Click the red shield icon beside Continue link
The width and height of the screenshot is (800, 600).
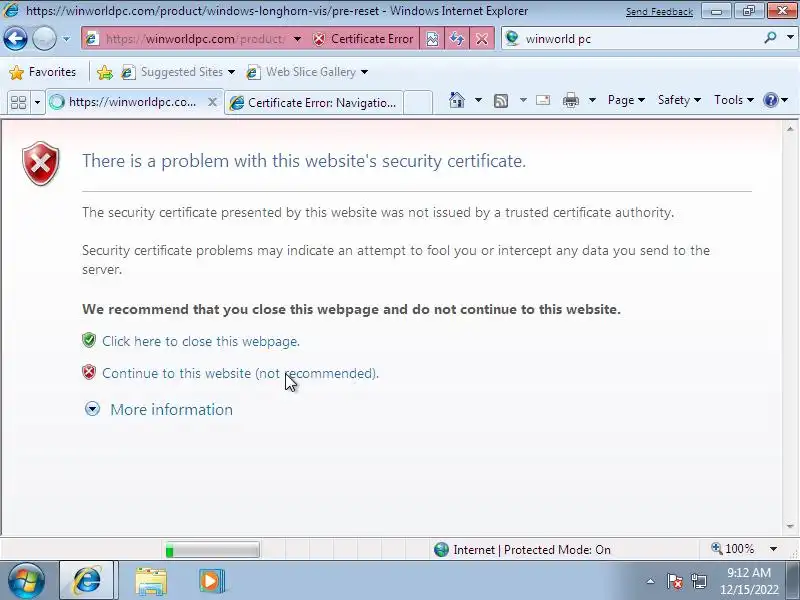point(89,372)
